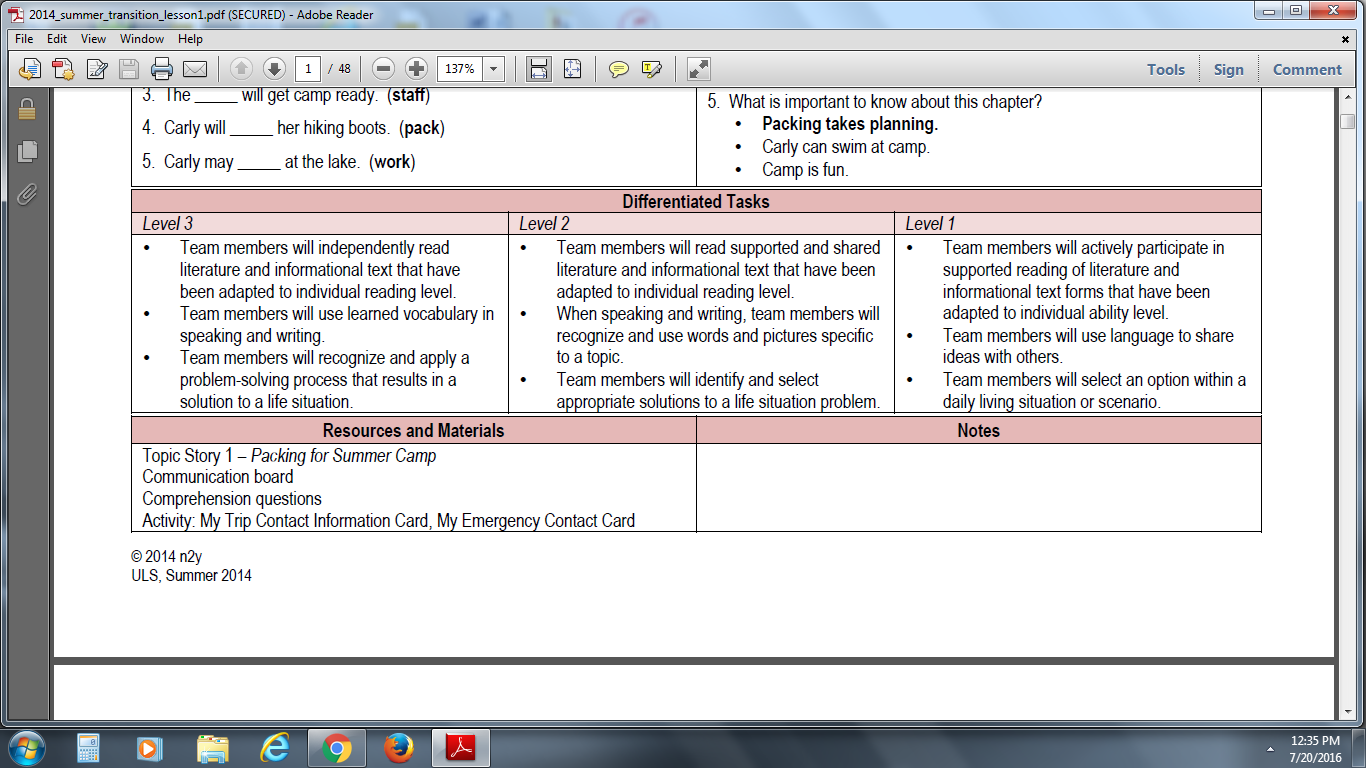Viewport: 1366px width, 768px height.
Task: Zoom out using the minus button
Action: pyautogui.click(x=383, y=69)
